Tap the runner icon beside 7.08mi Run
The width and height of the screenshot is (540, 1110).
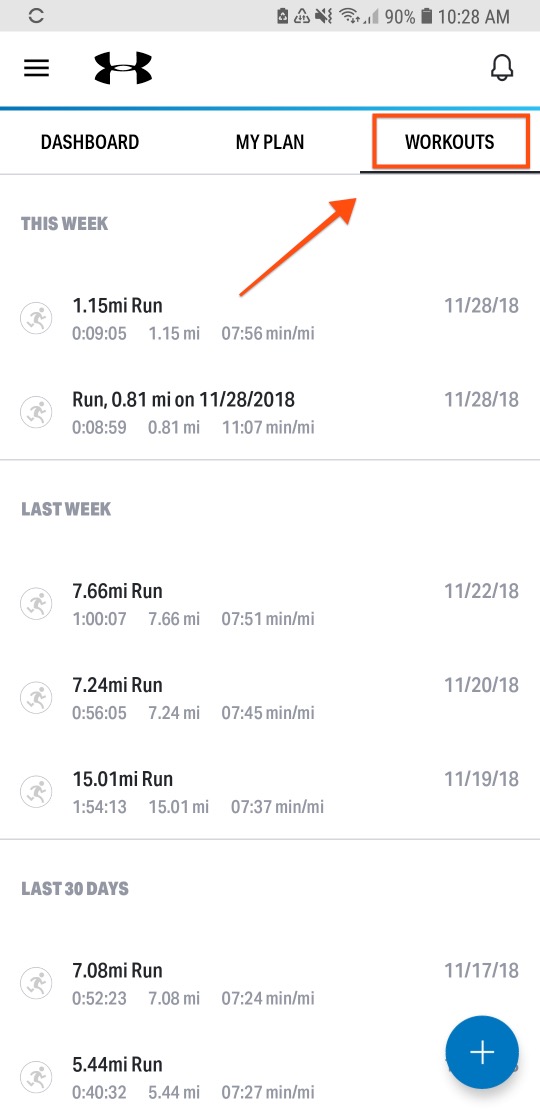(x=35, y=983)
